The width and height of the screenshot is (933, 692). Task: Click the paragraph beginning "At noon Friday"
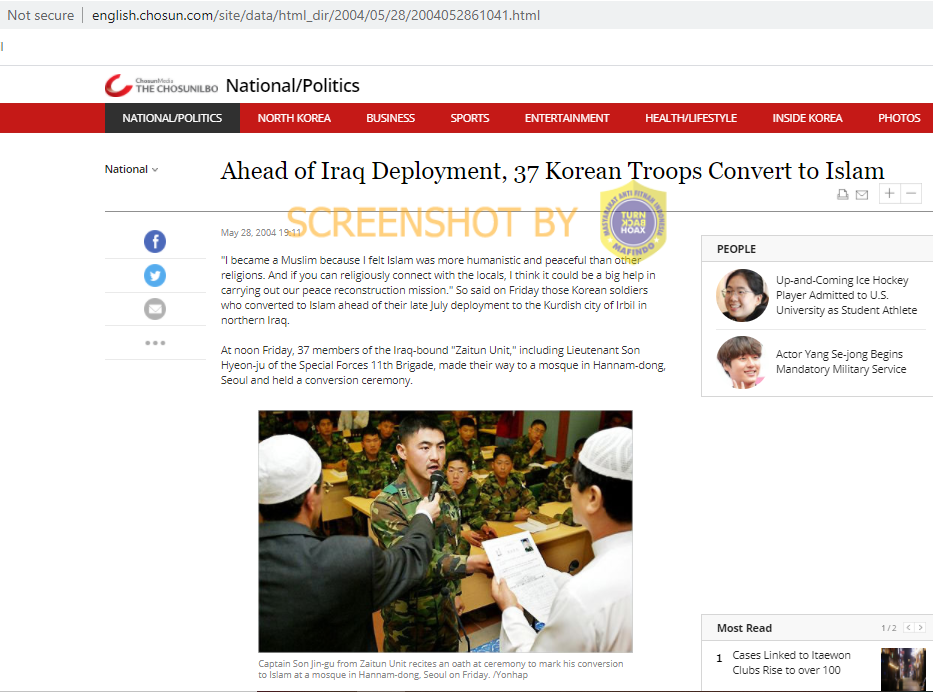pos(443,365)
